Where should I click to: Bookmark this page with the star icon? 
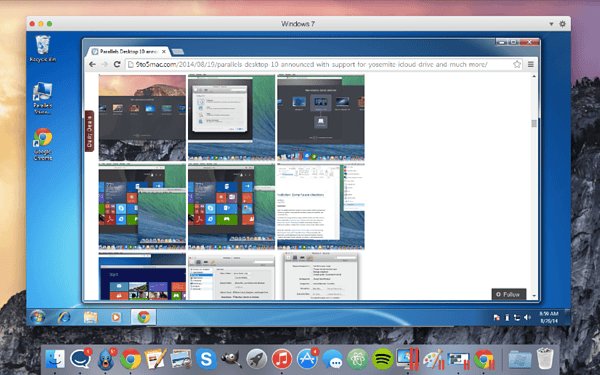tap(517, 64)
